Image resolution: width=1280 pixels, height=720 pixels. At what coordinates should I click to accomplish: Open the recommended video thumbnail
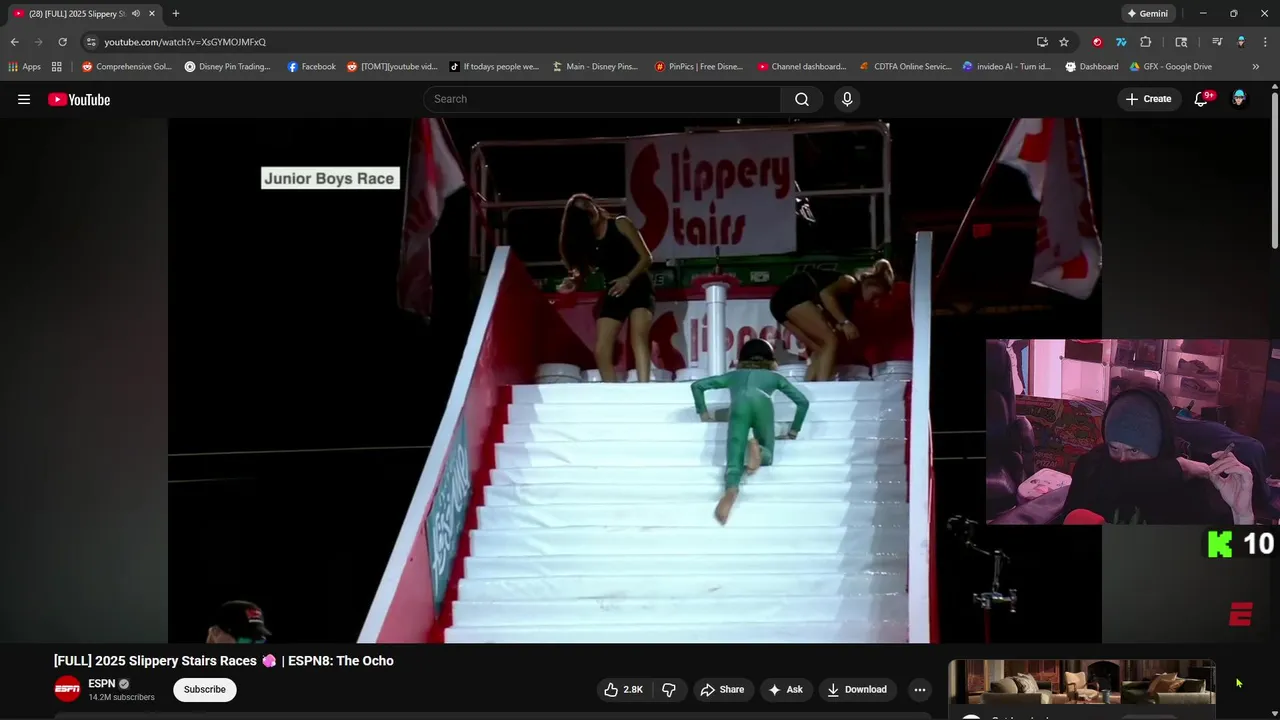point(1082,682)
